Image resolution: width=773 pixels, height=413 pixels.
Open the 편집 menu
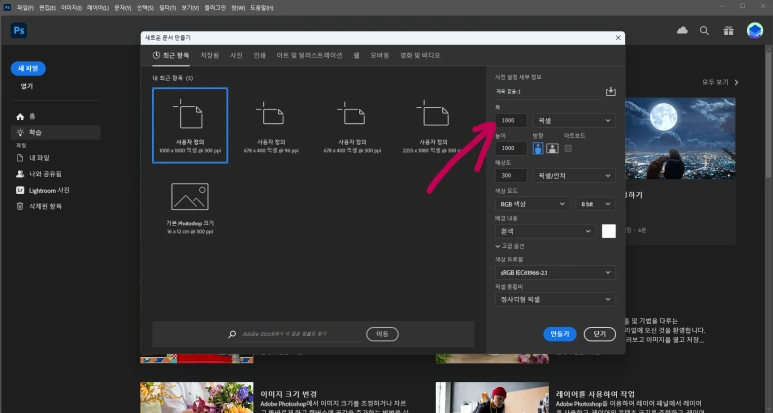tap(47, 8)
